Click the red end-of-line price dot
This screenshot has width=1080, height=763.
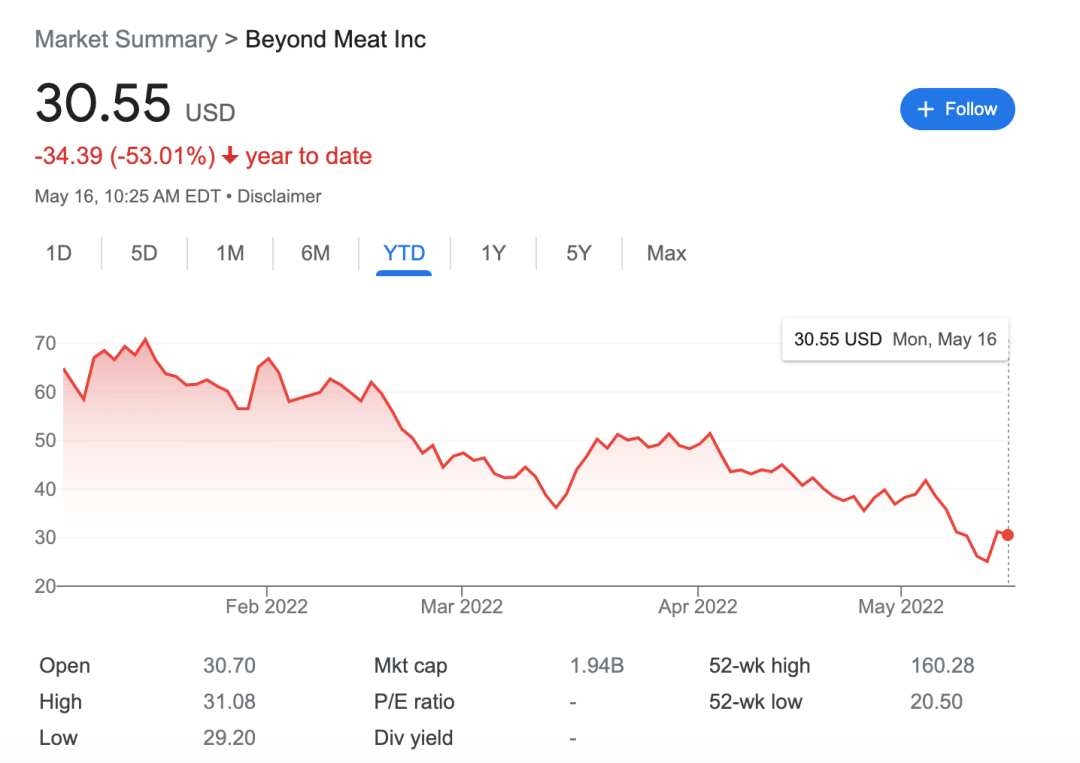tap(1007, 535)
